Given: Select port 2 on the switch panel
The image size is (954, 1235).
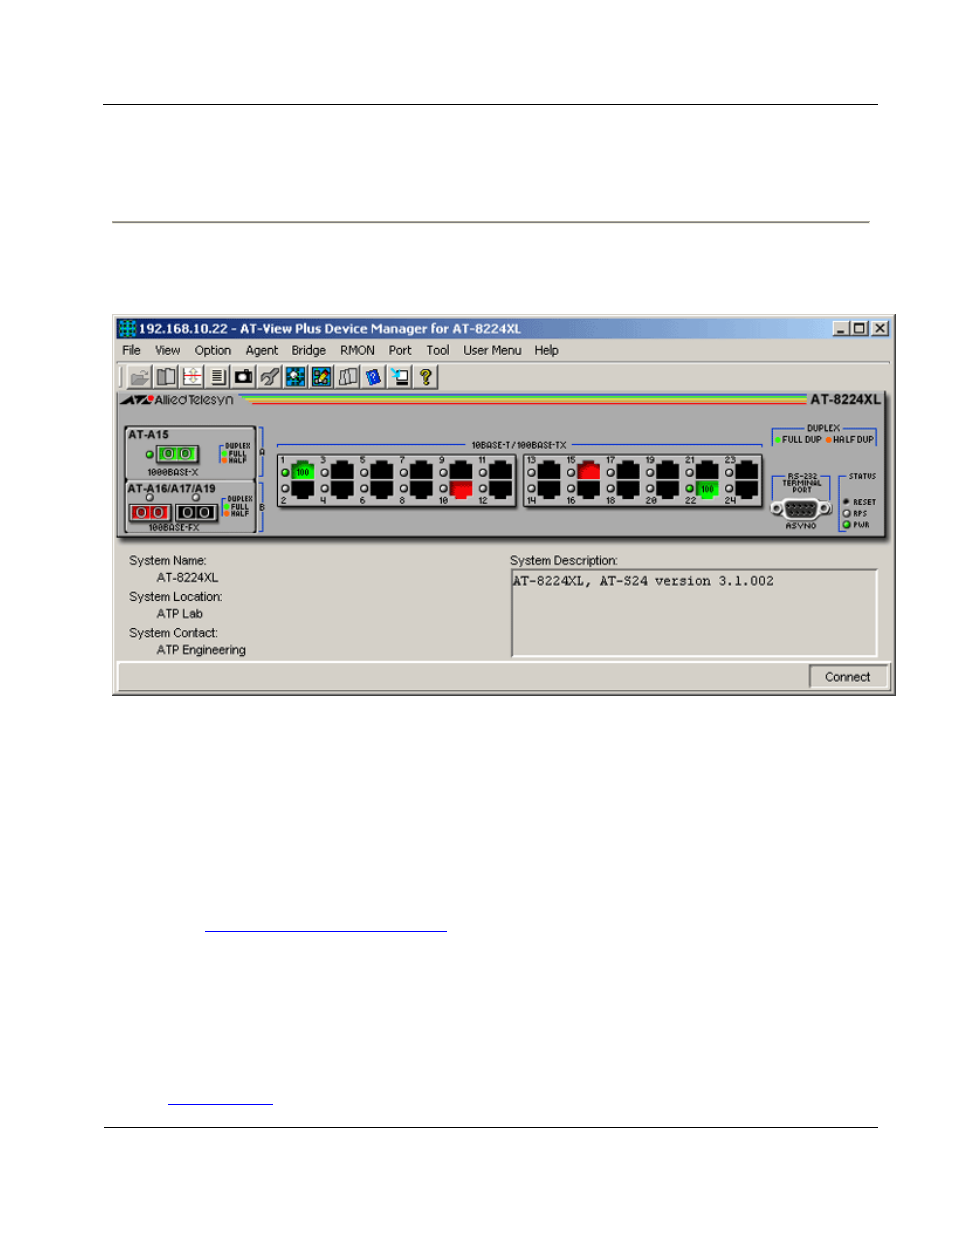Looking at the screenshot, I should coord(302,489).
